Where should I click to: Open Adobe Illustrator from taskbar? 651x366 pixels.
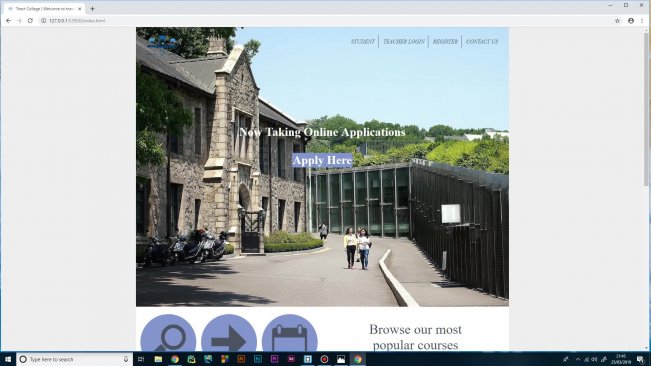(241, 359)
